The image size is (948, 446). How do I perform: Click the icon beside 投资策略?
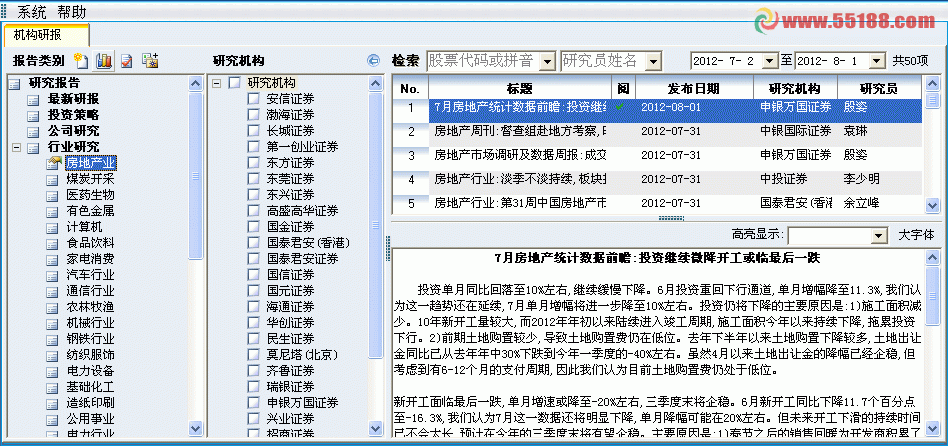pyautogui.click(x=33, y=115)
